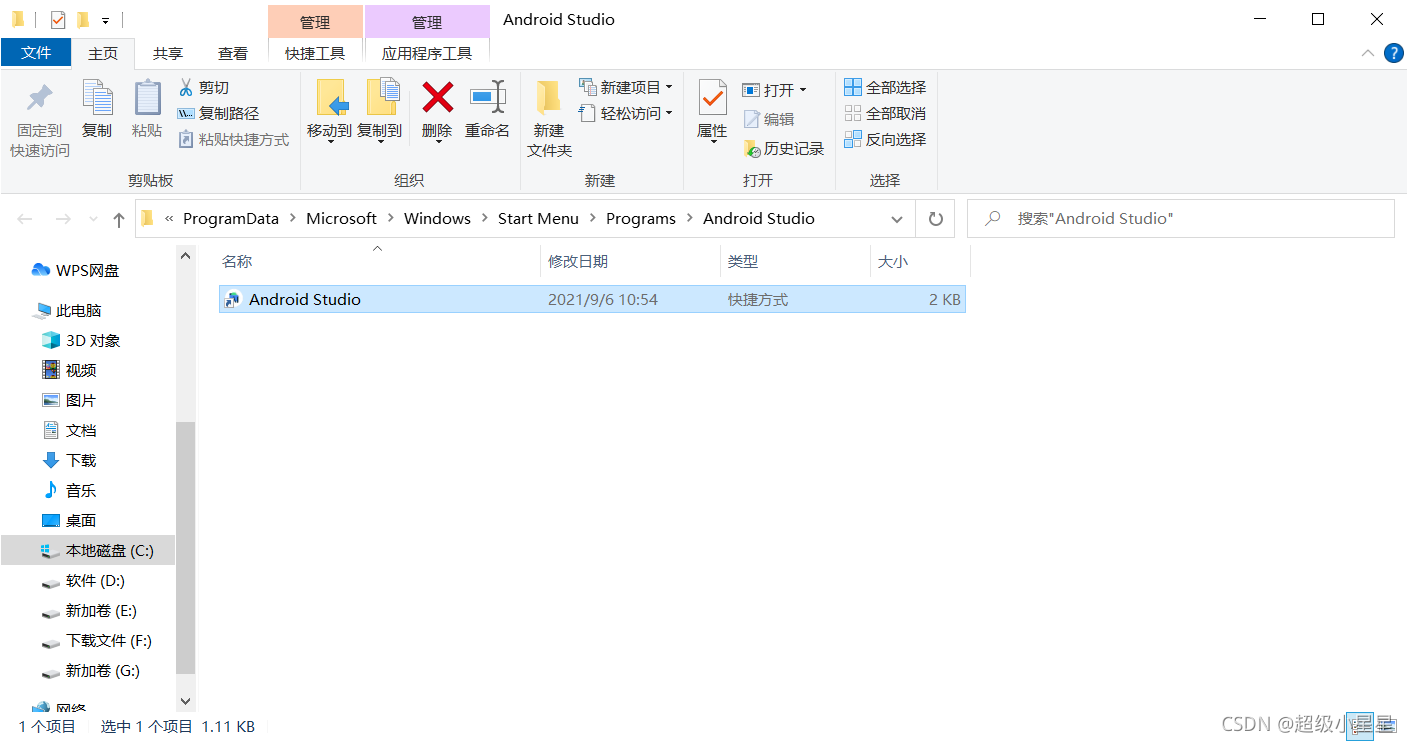Screen dimensions: 1408x742
Task: Open 3D Objects (3D 对象) folder
Action: pos(81,340)
